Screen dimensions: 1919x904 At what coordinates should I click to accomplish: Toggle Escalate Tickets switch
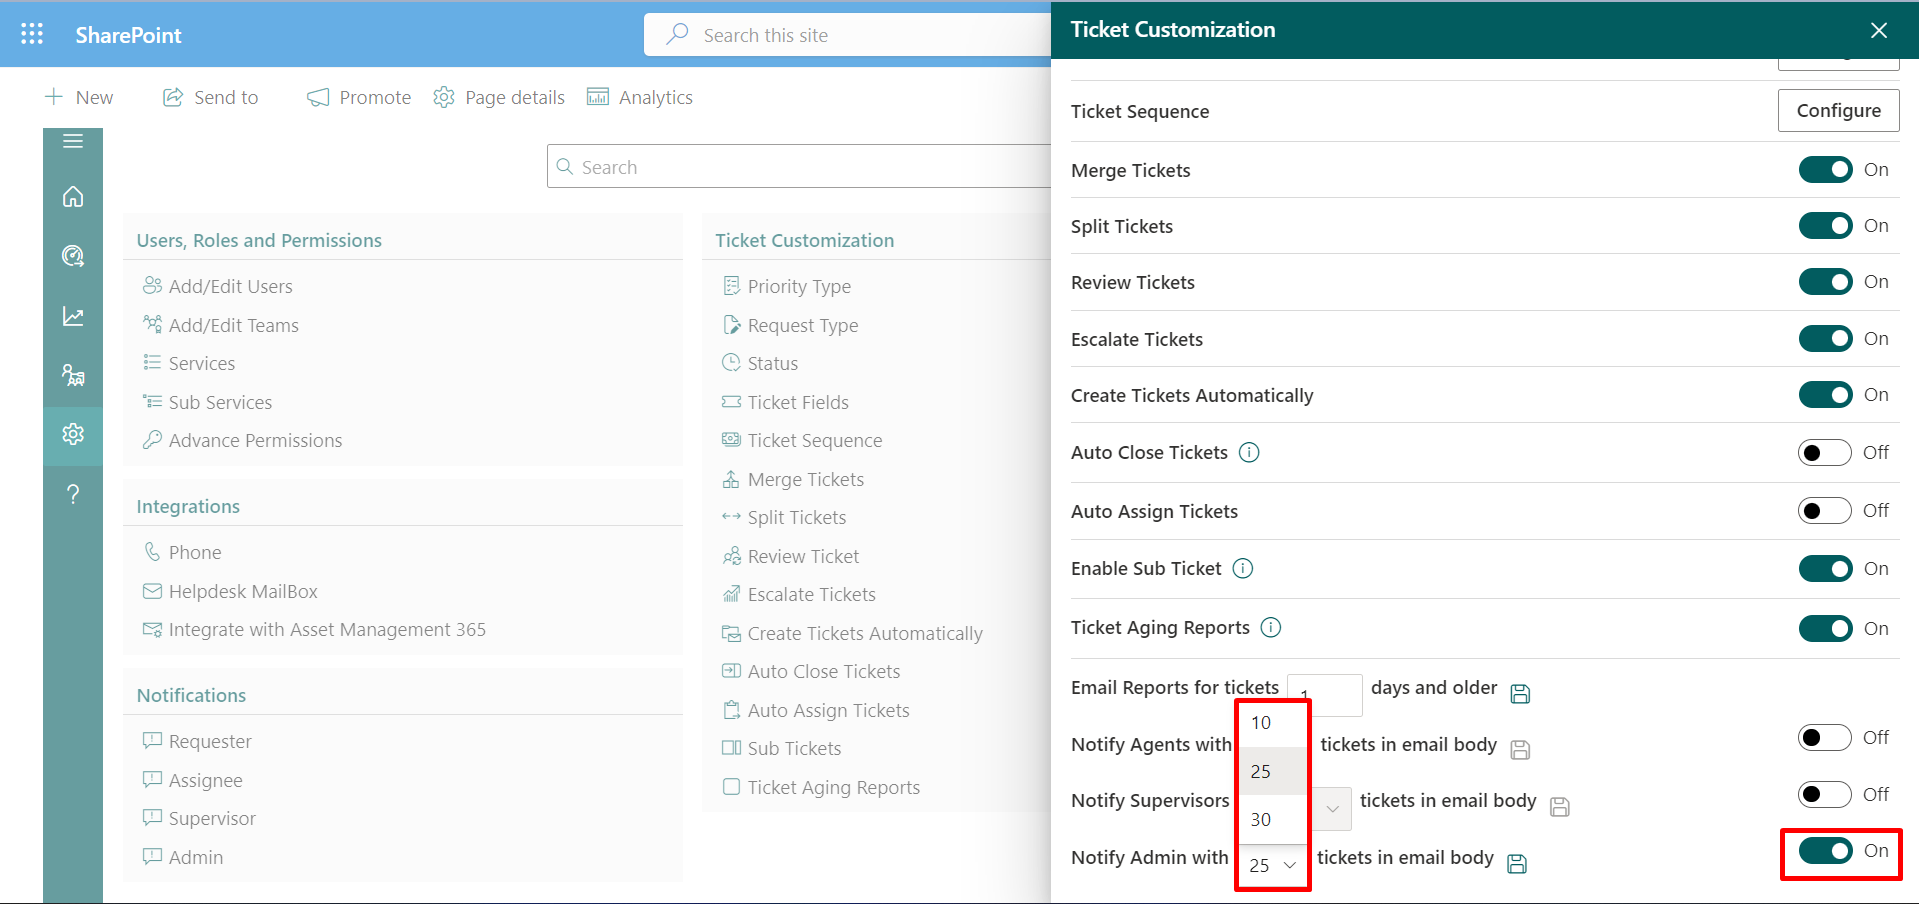(1826, 339)
